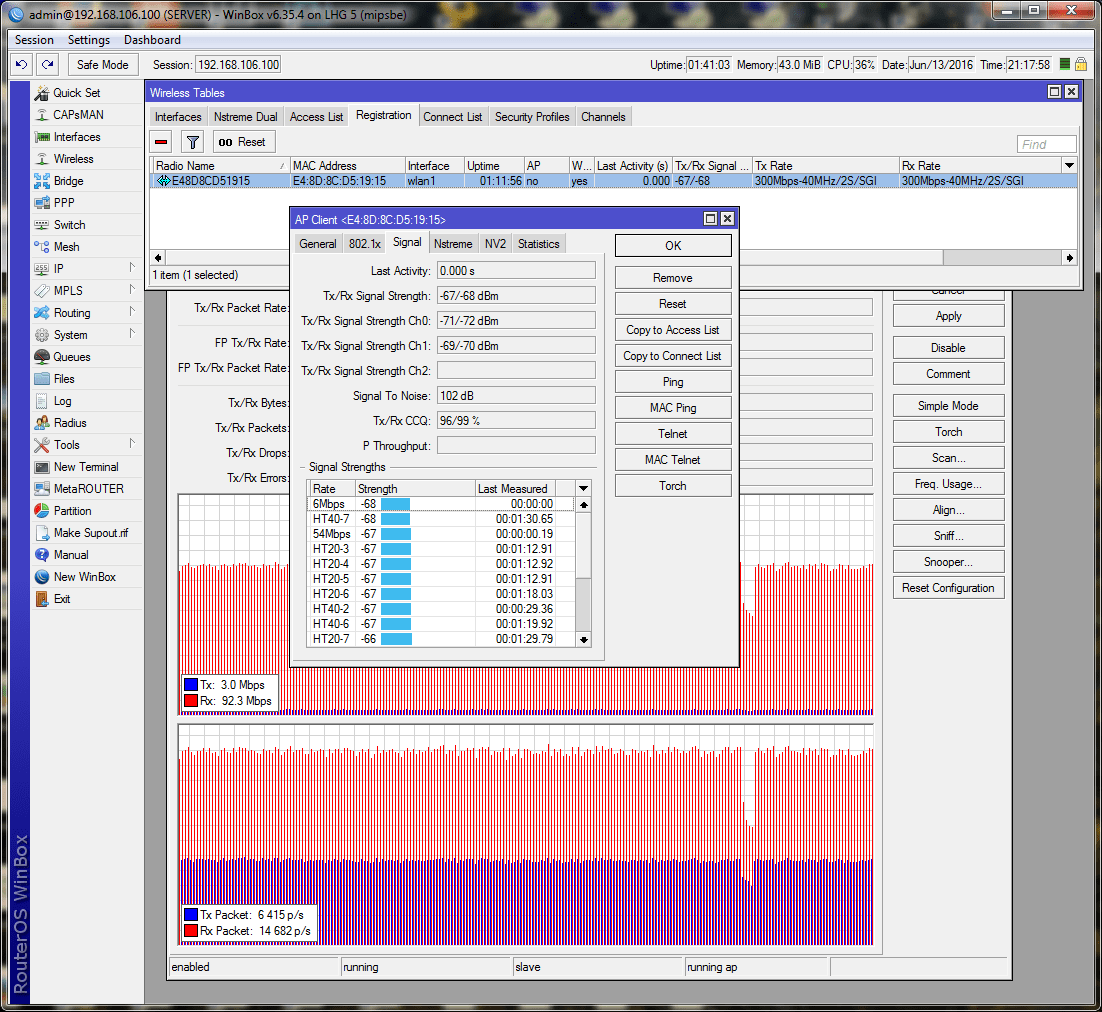Viewport: 1102px width, 1012px height.
Task: Switch to the Nstreme tab
Action: click(453, 244)
